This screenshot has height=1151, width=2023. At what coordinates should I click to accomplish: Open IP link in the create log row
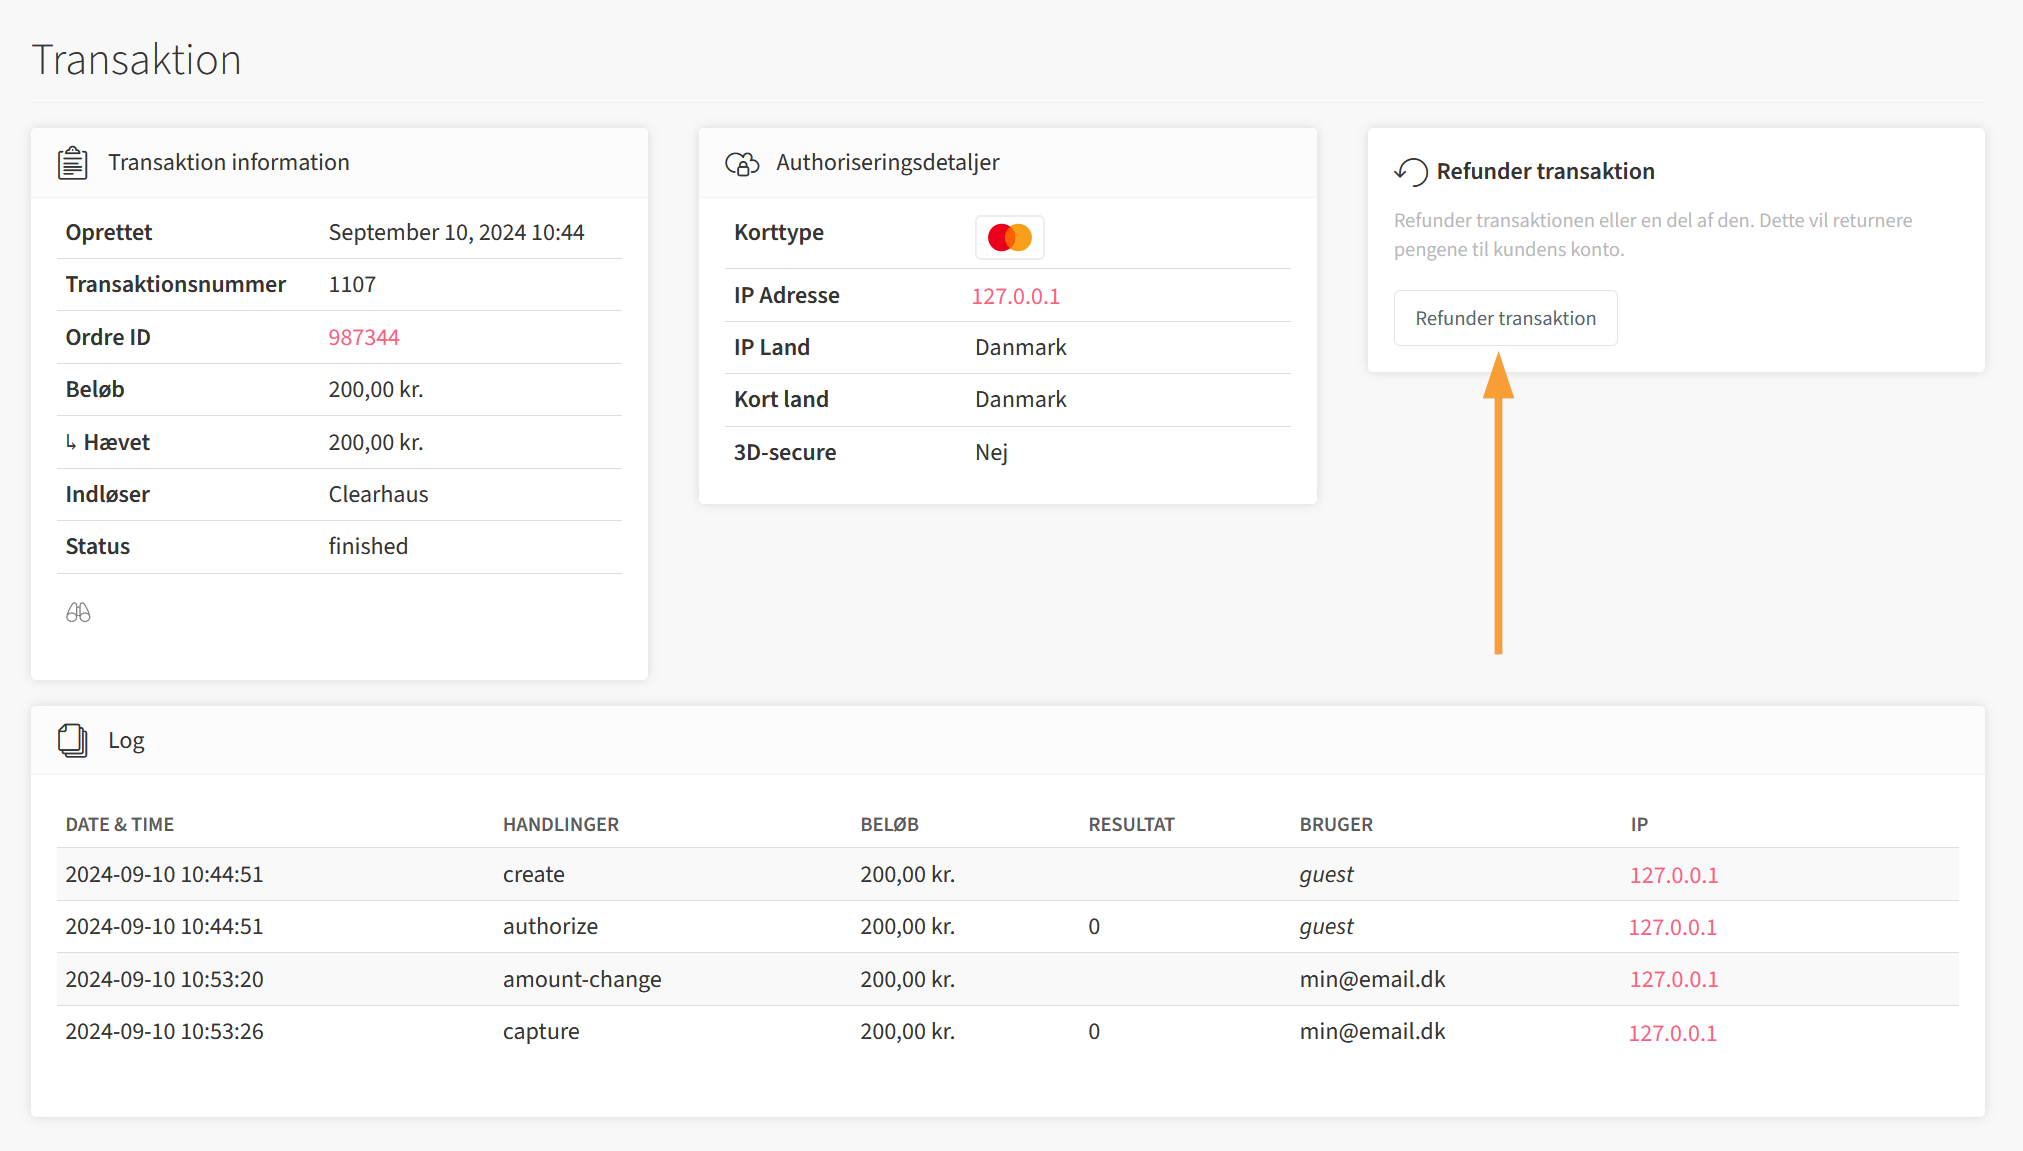pyautogui.click(x=1674, y=875)
